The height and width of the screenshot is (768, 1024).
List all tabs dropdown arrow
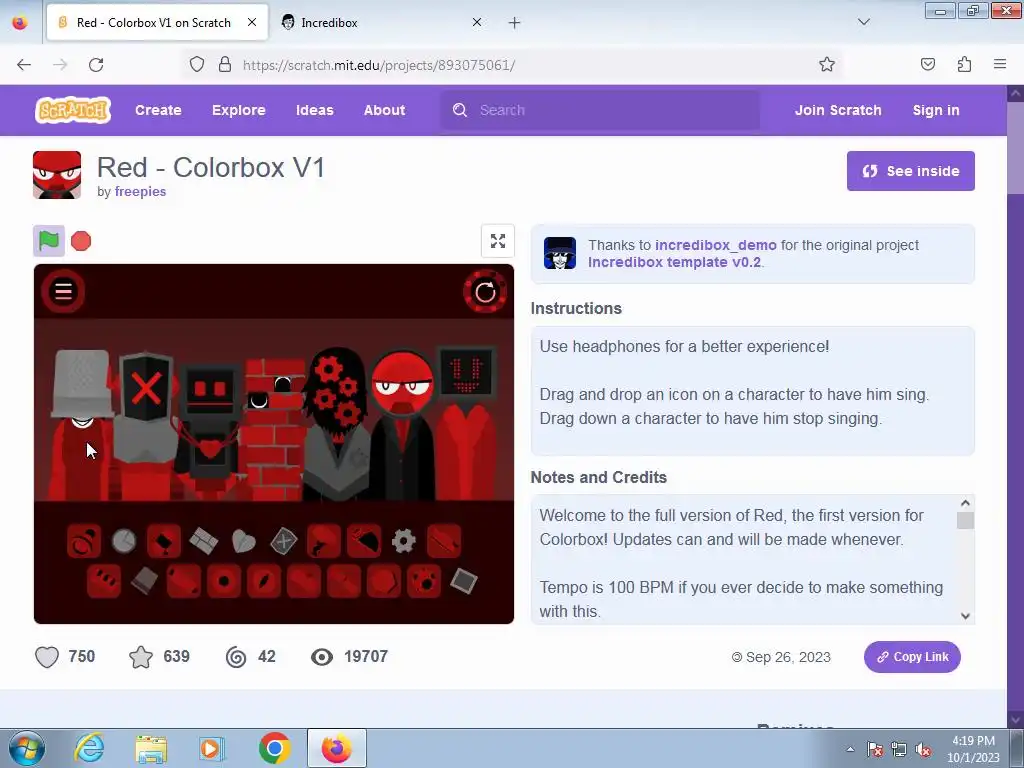(x=863, y=22)
